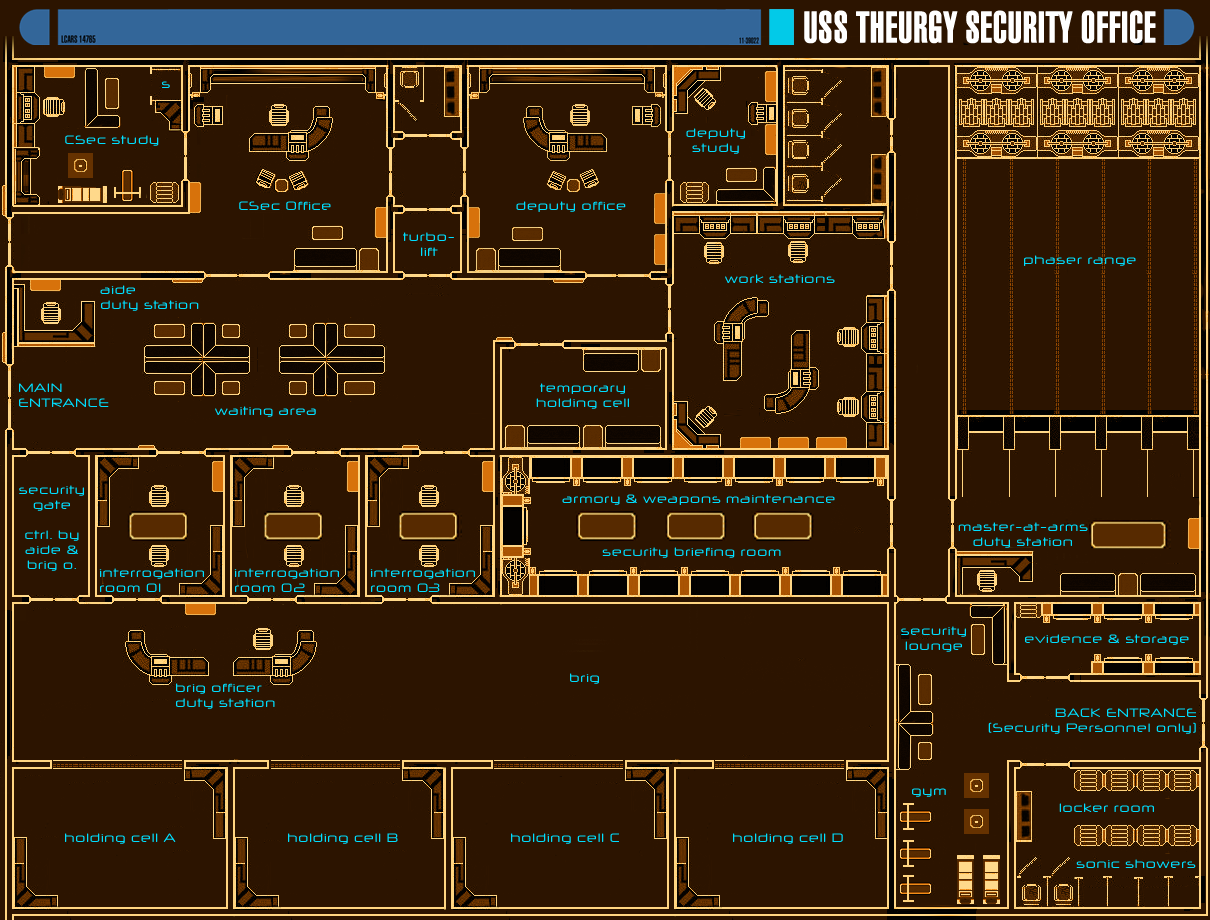Select the "CSec Office" label

pyautogui.click(x=285, y=206)
